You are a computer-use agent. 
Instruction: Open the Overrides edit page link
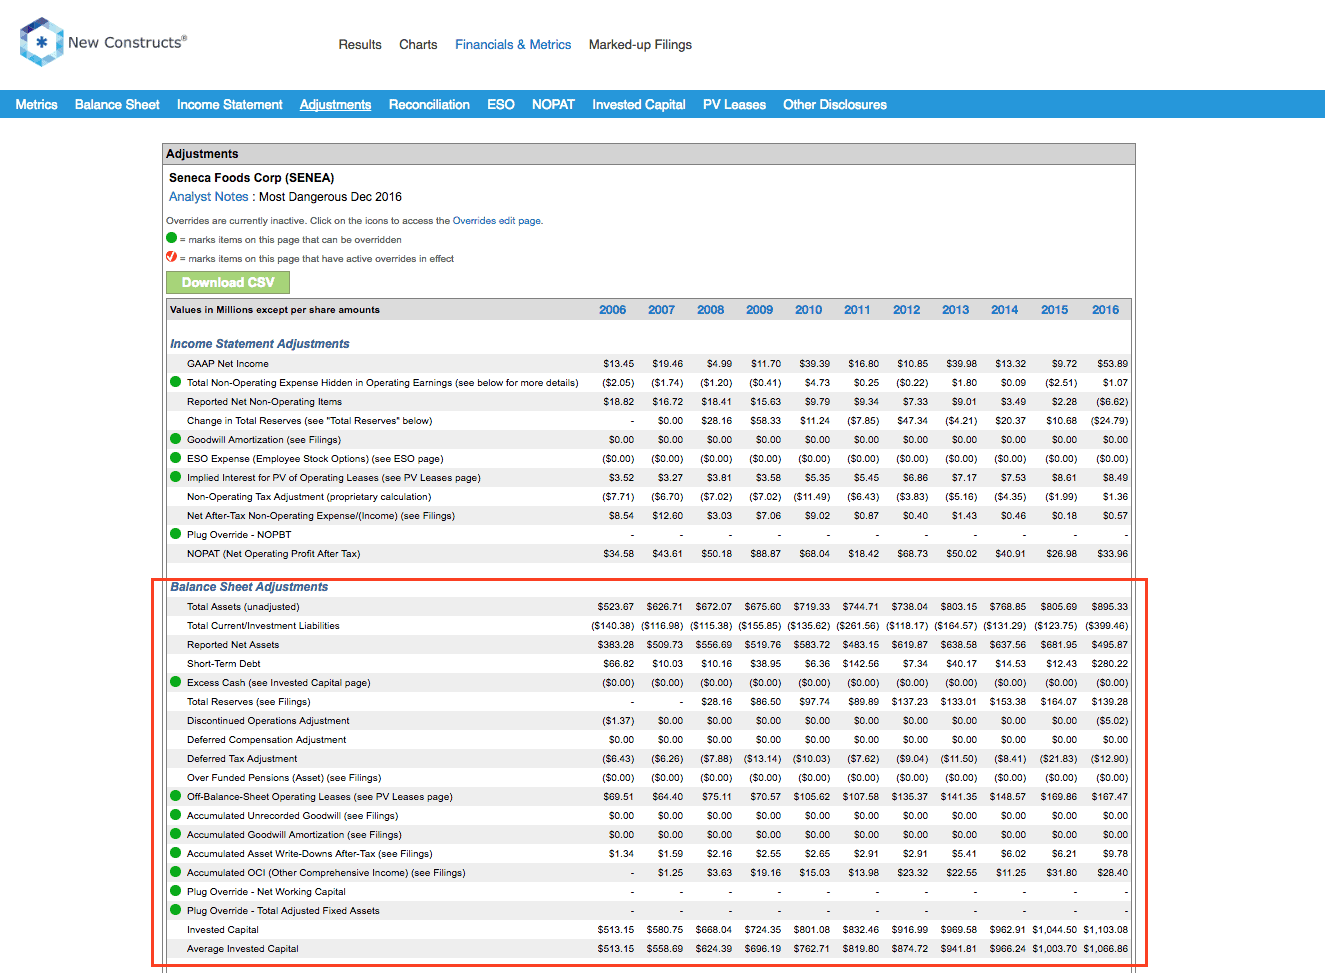click(497, 221)
